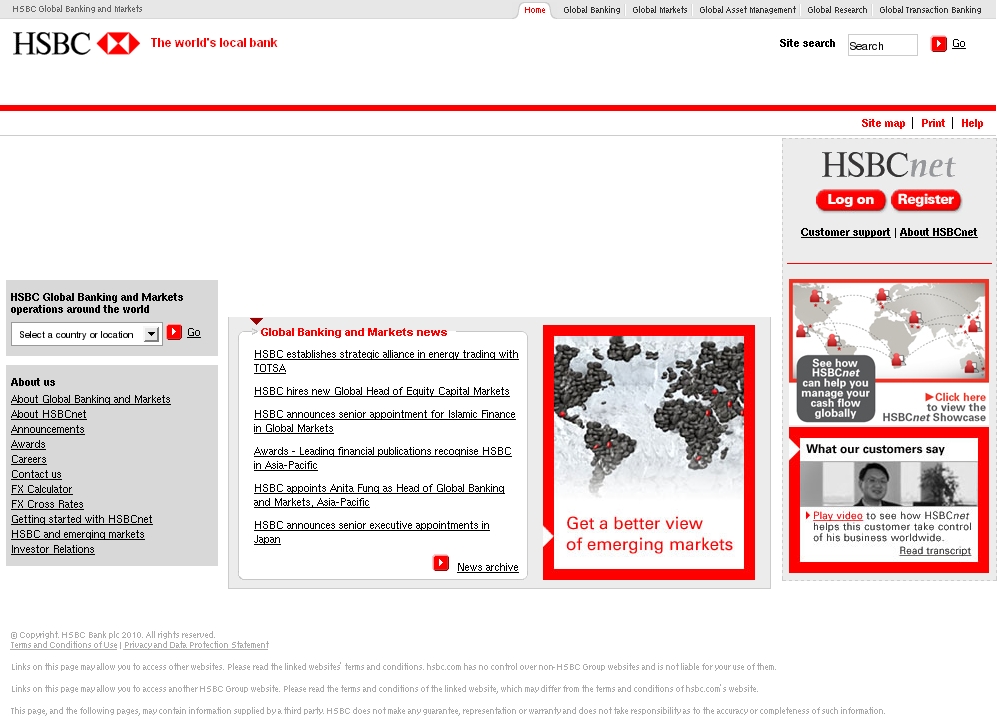Open the Awards link in About us
The image size is (997, 728).
(x=28, y=444)
